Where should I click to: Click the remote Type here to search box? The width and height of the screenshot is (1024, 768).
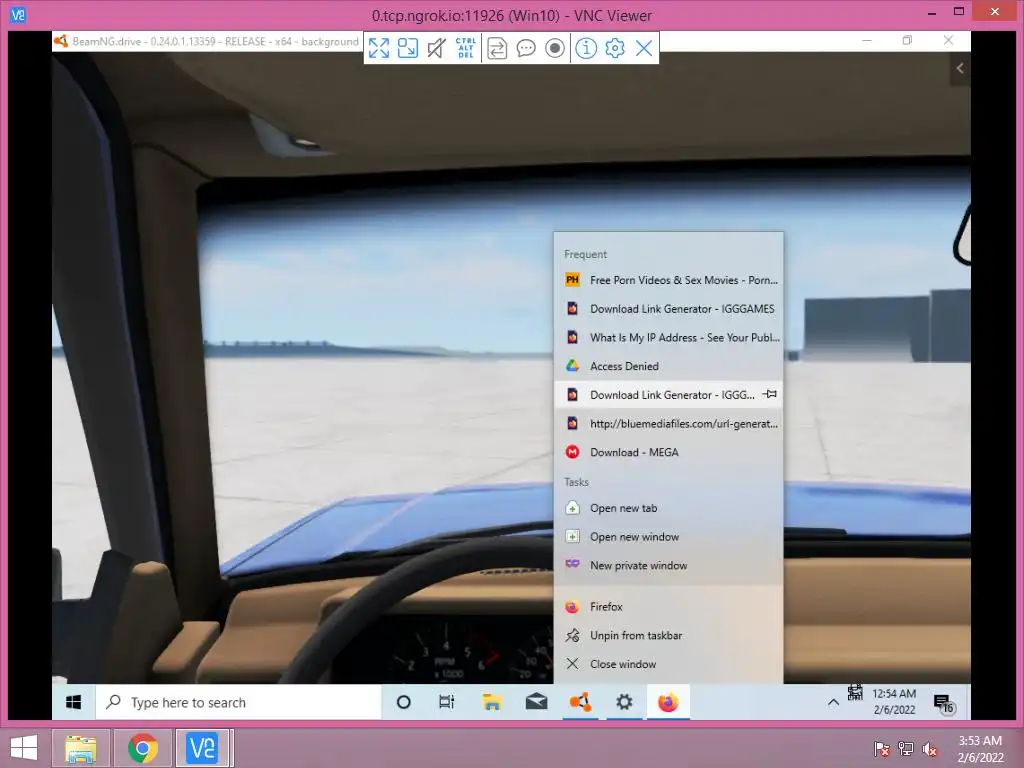tap(238, 702)
